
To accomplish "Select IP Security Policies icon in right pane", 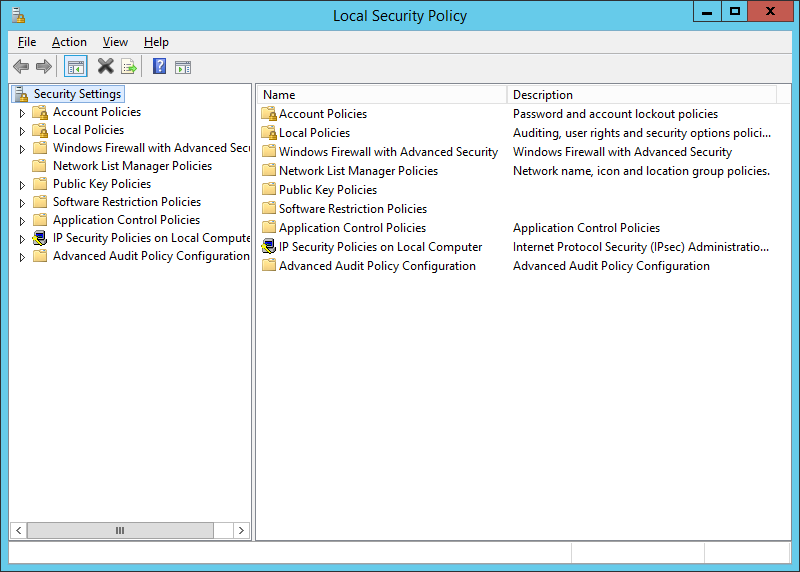I will coord(268,247).
